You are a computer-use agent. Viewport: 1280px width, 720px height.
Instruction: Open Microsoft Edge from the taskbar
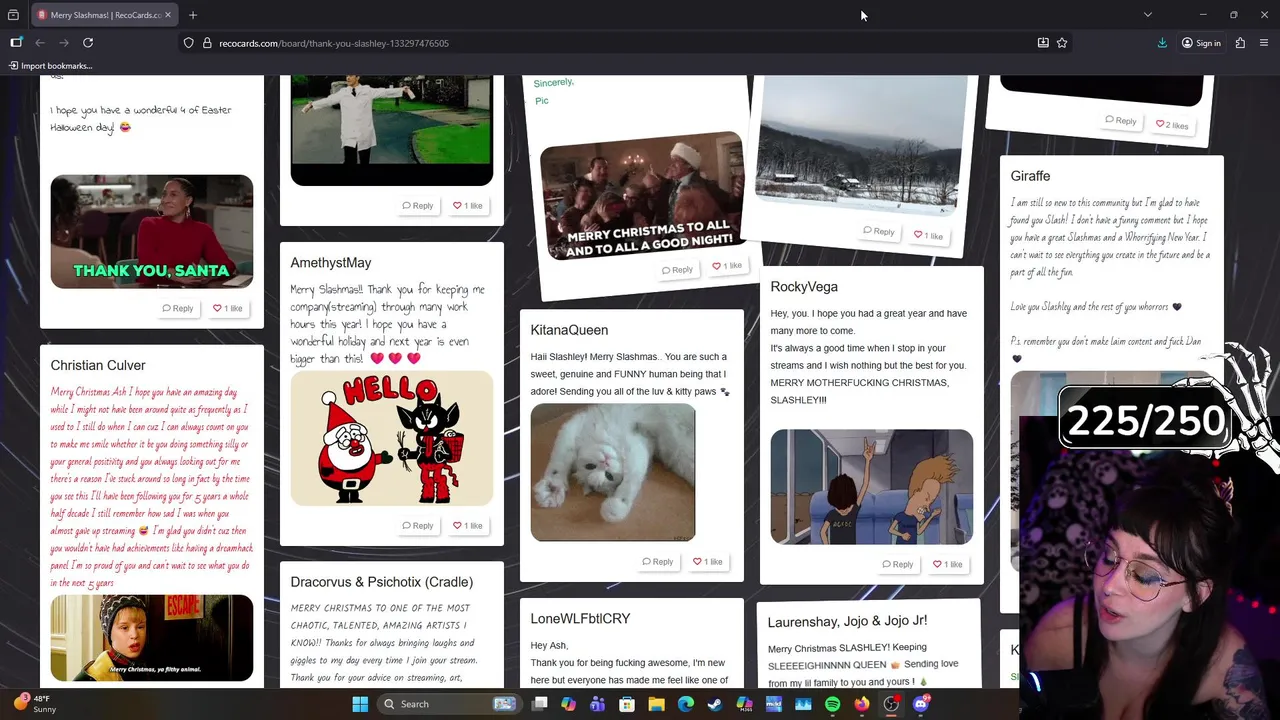tap(685, 704)
